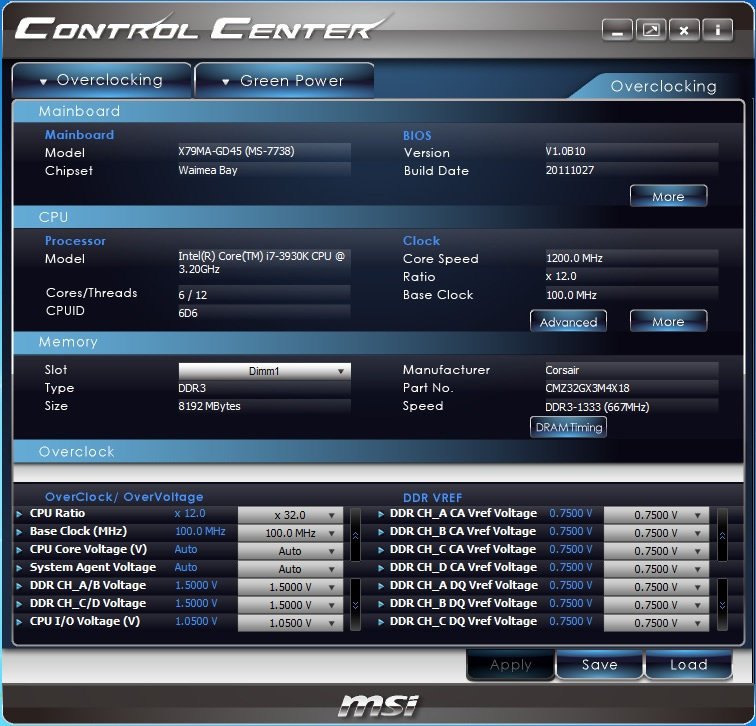Click arrow icon beside CPU I/O Voltage (V)
The height and width of the screenshot is (726, 756).
pos(19,622)
